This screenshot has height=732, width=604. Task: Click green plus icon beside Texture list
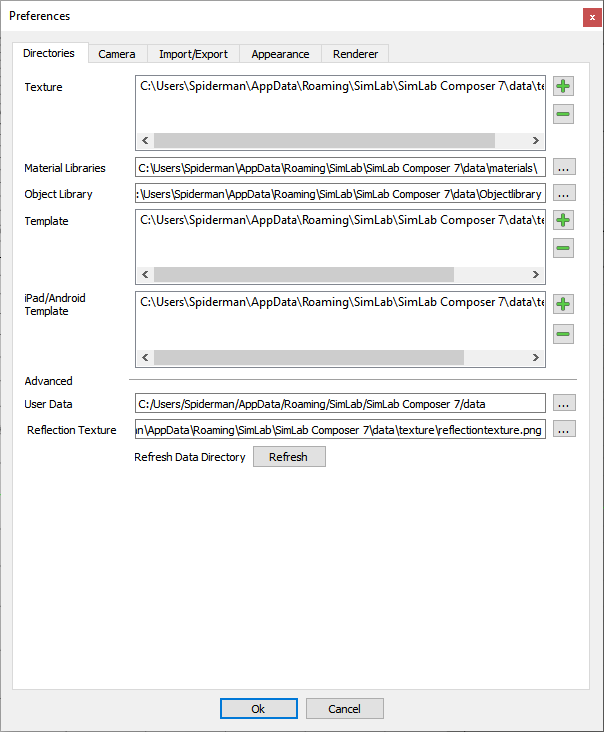click(x=563, y=88)
